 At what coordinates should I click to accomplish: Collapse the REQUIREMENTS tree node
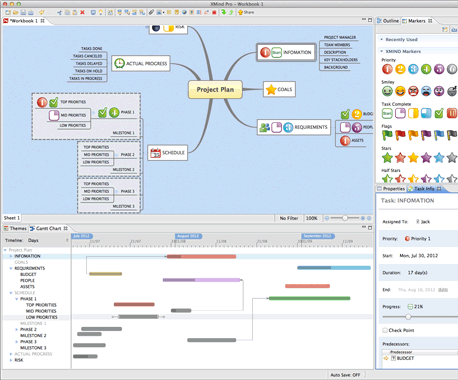click(11, 268)
